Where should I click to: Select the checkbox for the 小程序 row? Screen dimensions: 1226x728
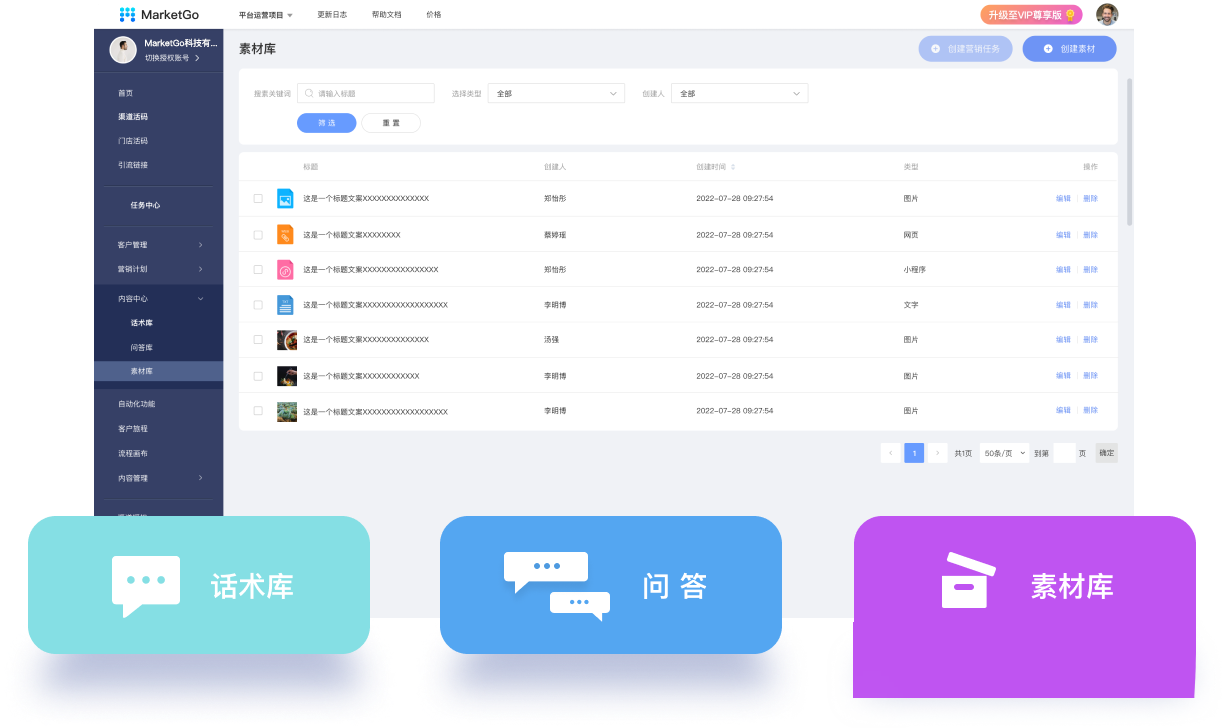258,269
